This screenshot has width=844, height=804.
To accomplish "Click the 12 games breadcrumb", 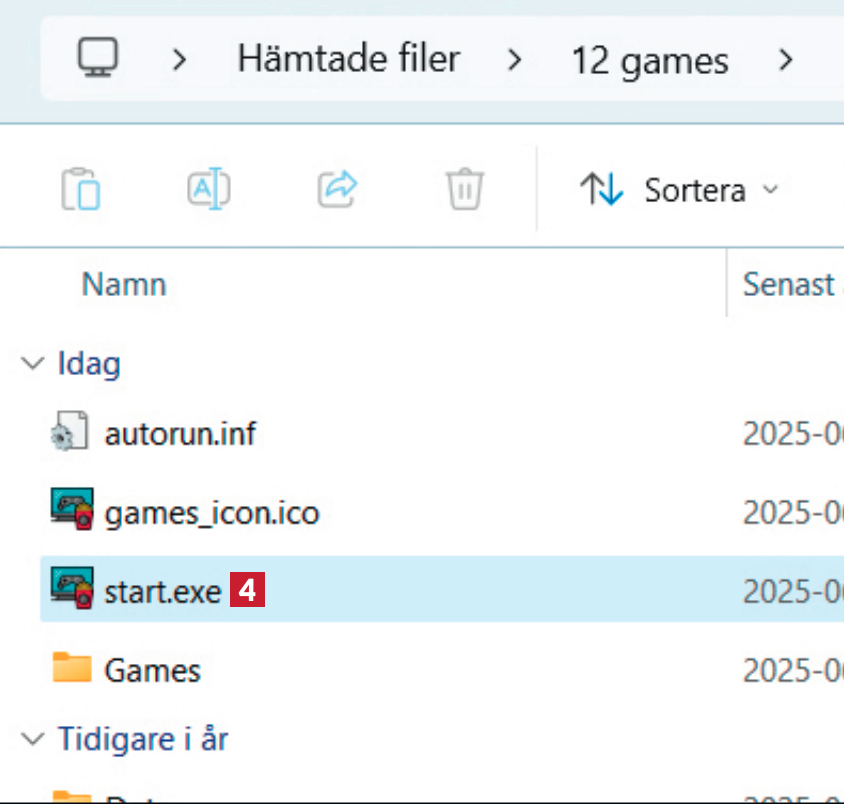I will [649, 61].
